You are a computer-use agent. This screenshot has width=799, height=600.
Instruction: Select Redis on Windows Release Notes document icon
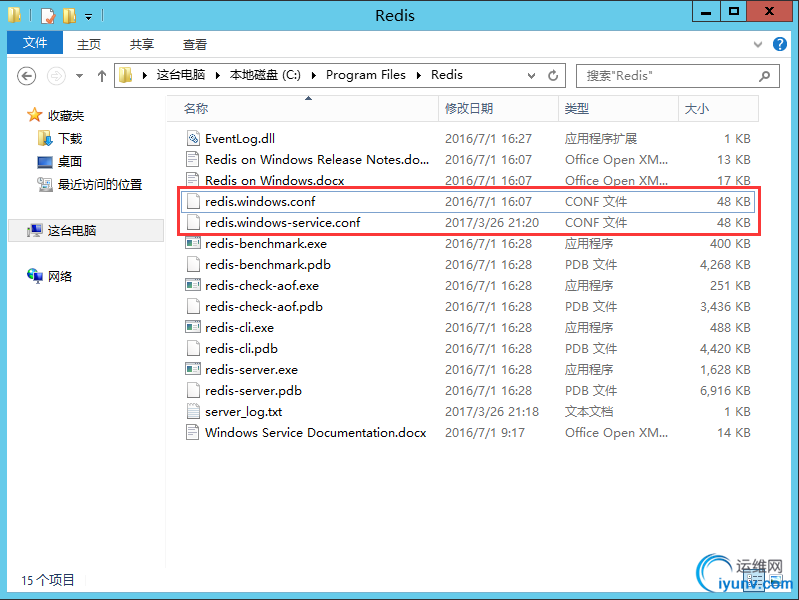[x=193, y=159]
